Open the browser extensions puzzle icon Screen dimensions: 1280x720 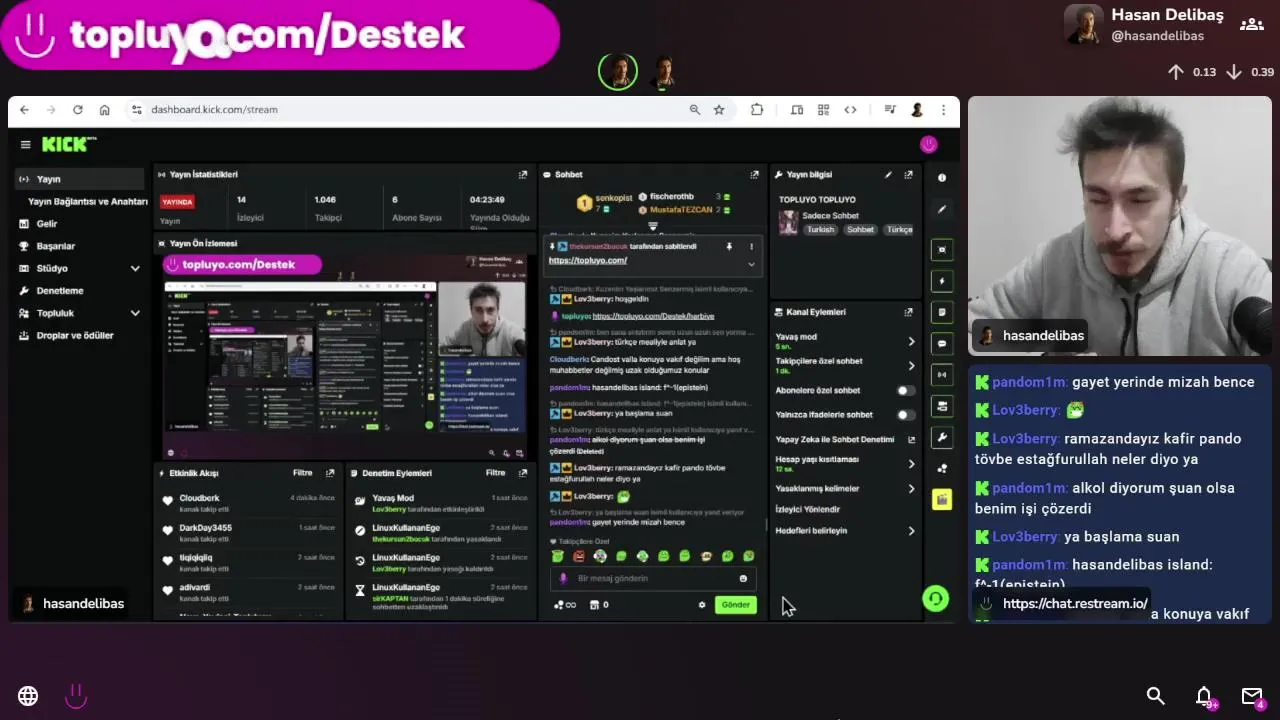(757, 110)
